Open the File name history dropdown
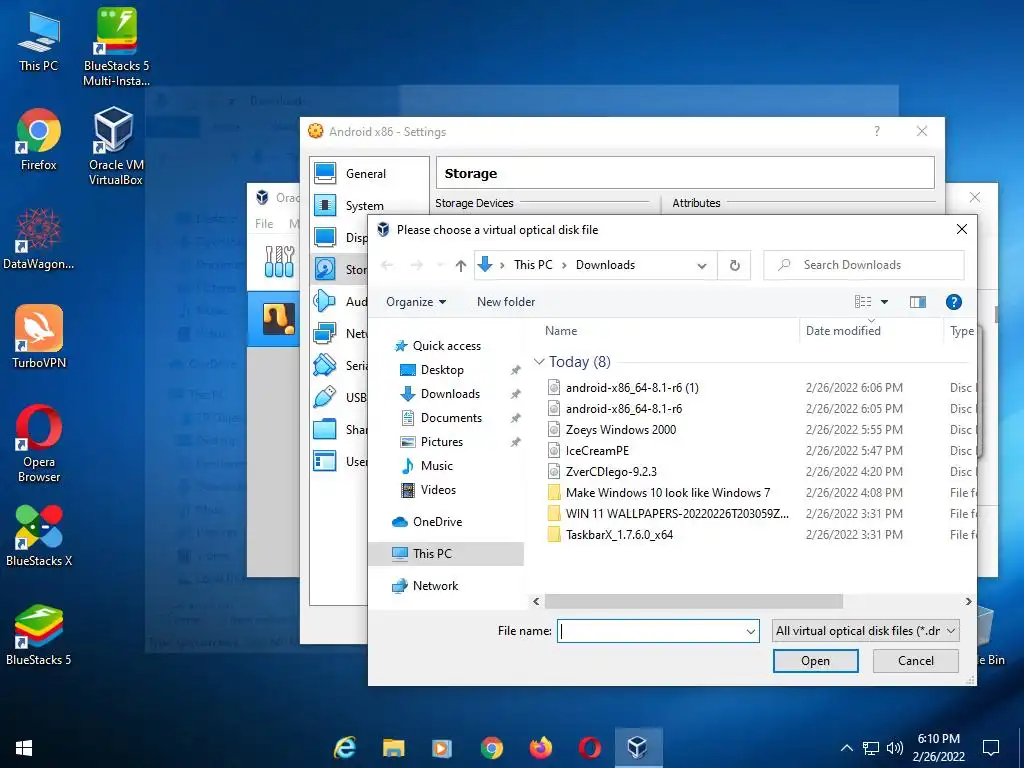The height and width of the screenshot is (768, 1024). pyautogui.click(x=750, y=632)
